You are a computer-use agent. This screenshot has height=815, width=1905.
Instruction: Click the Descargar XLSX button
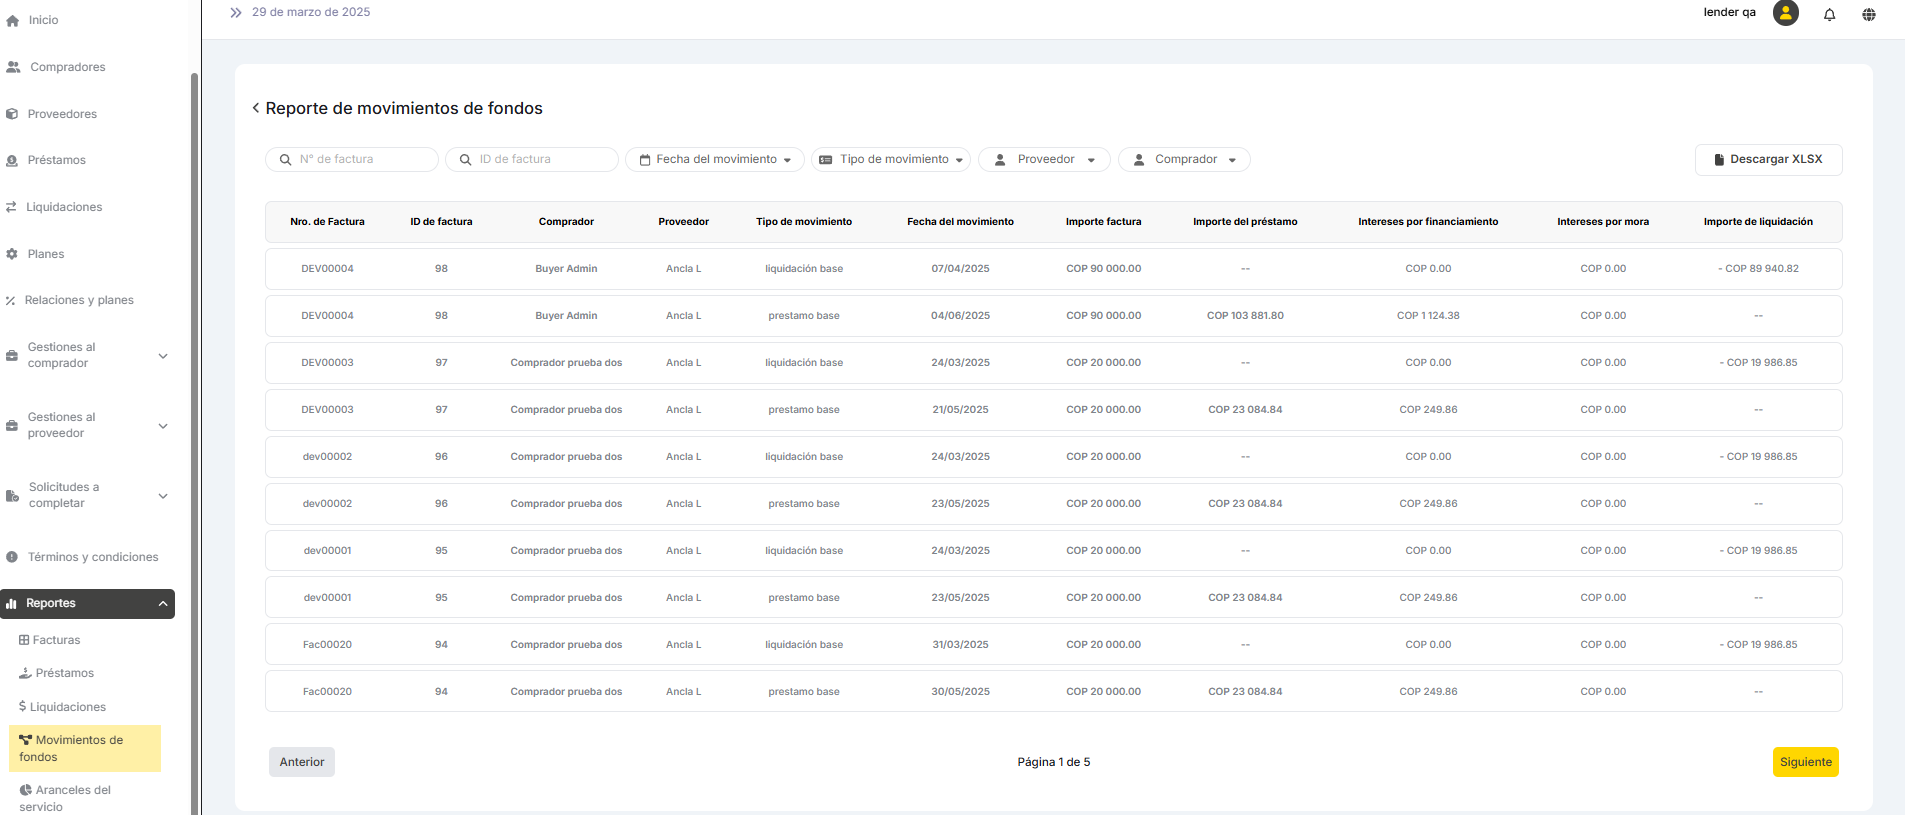pos(1768,160)
